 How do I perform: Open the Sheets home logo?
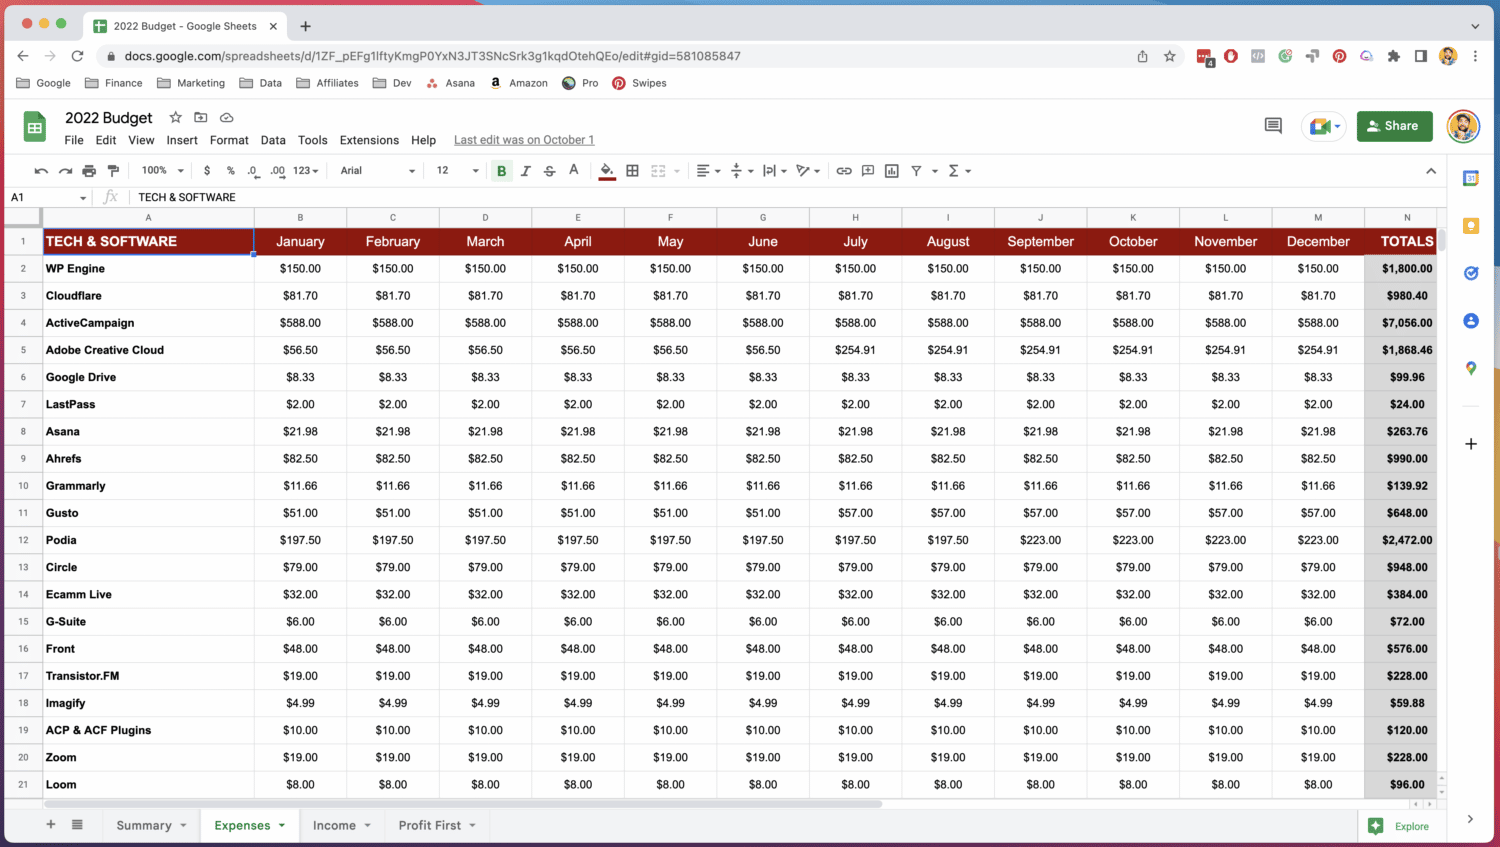(x=35, y=127)
